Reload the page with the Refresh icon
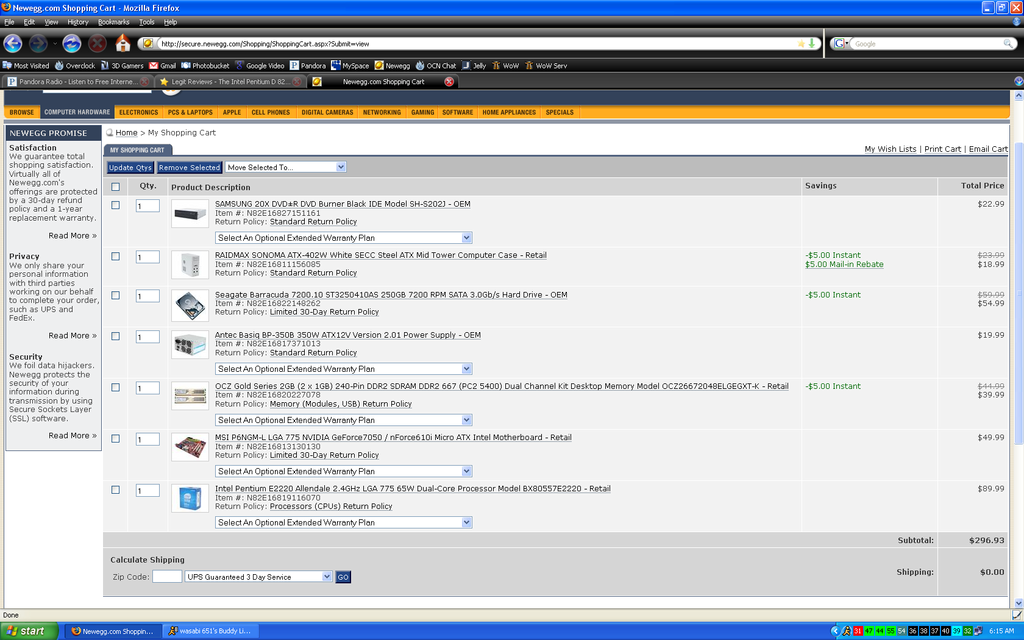This screenshot has height=640, width=1024. point(72,44)
